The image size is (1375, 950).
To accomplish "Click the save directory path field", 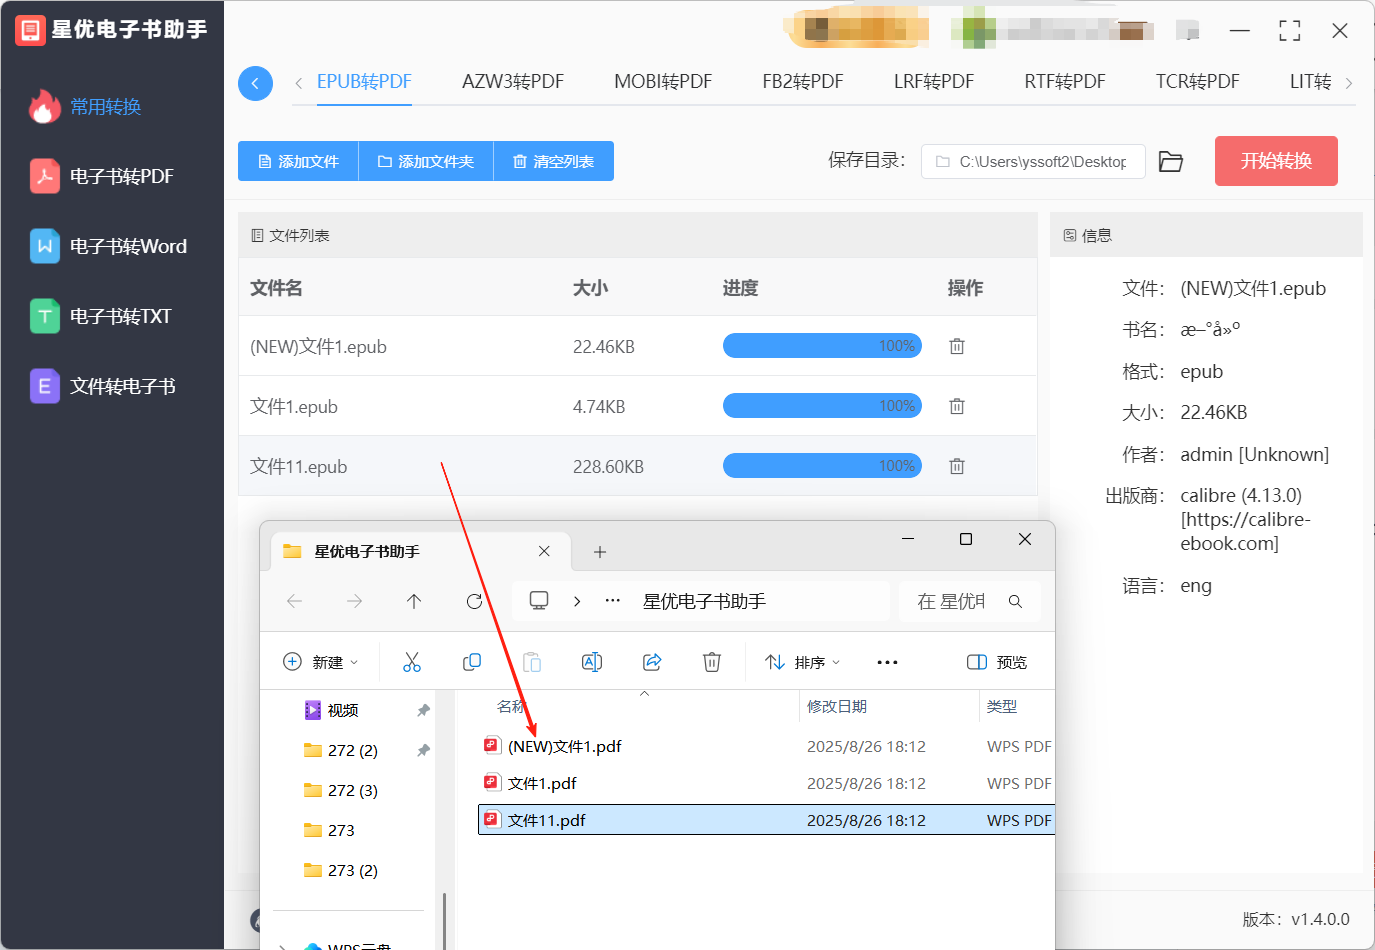I will tap(1033, 162).
